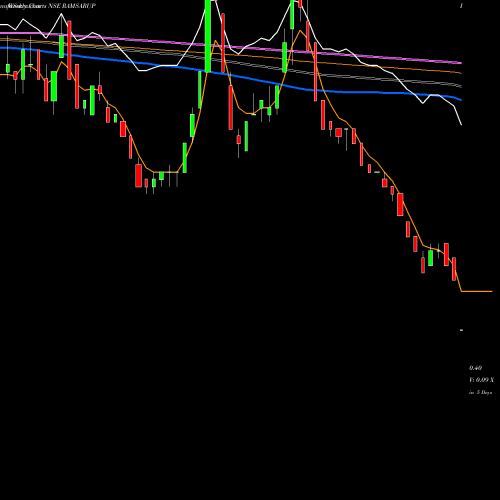Click the last red candlestick on the right
This screenshot has height=500, width=500.
point(454,269)
